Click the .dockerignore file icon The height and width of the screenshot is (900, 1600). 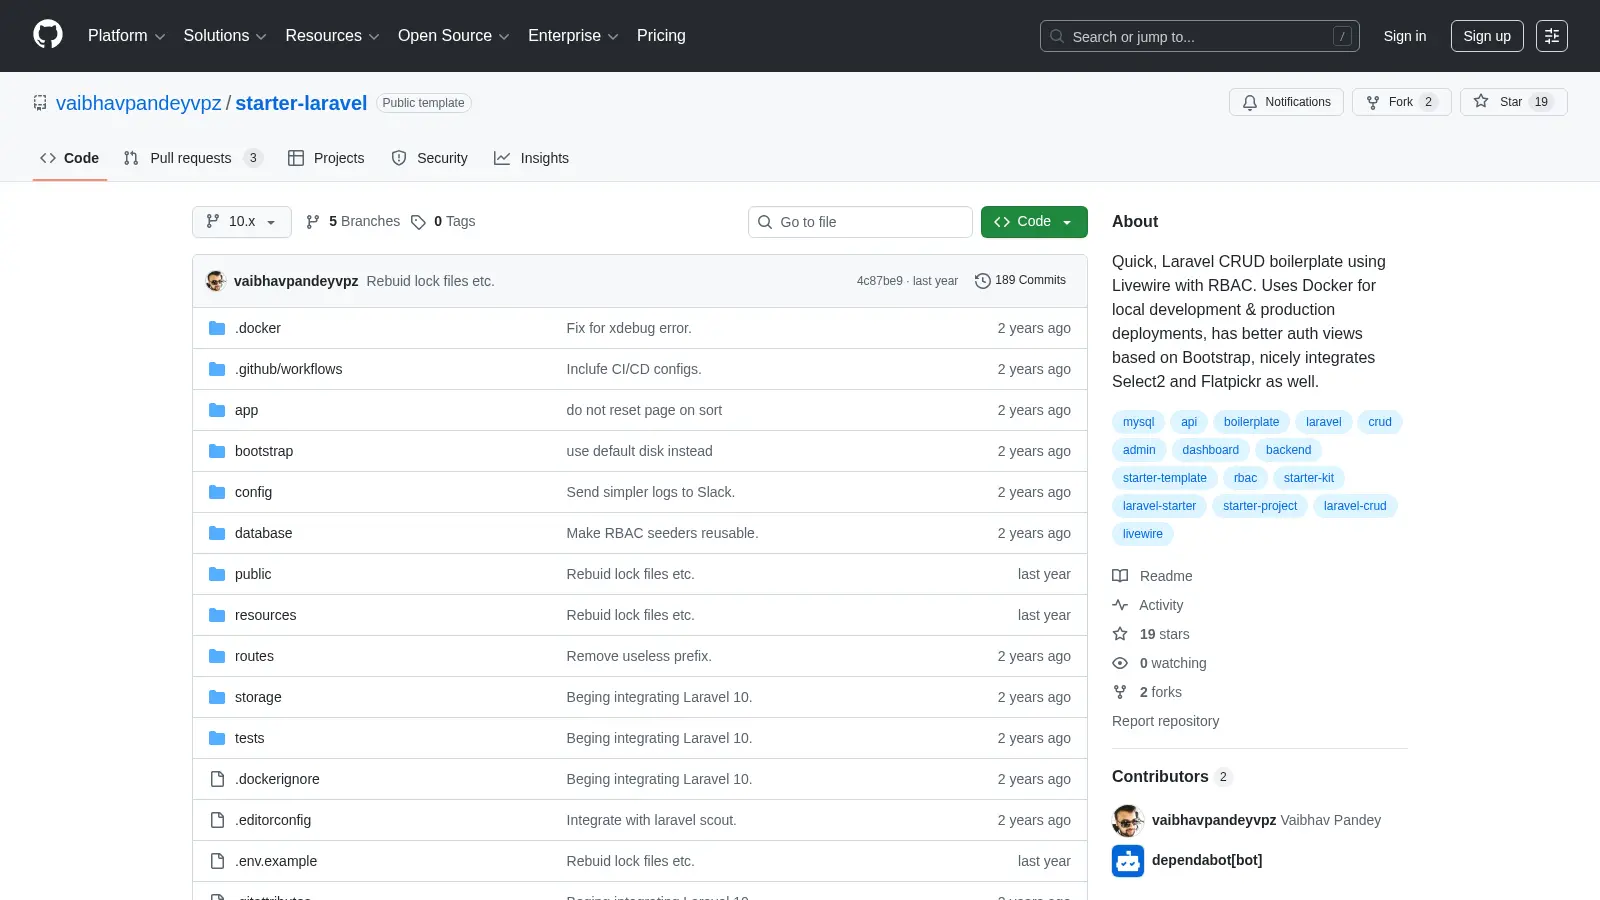[x=217, y=779]
